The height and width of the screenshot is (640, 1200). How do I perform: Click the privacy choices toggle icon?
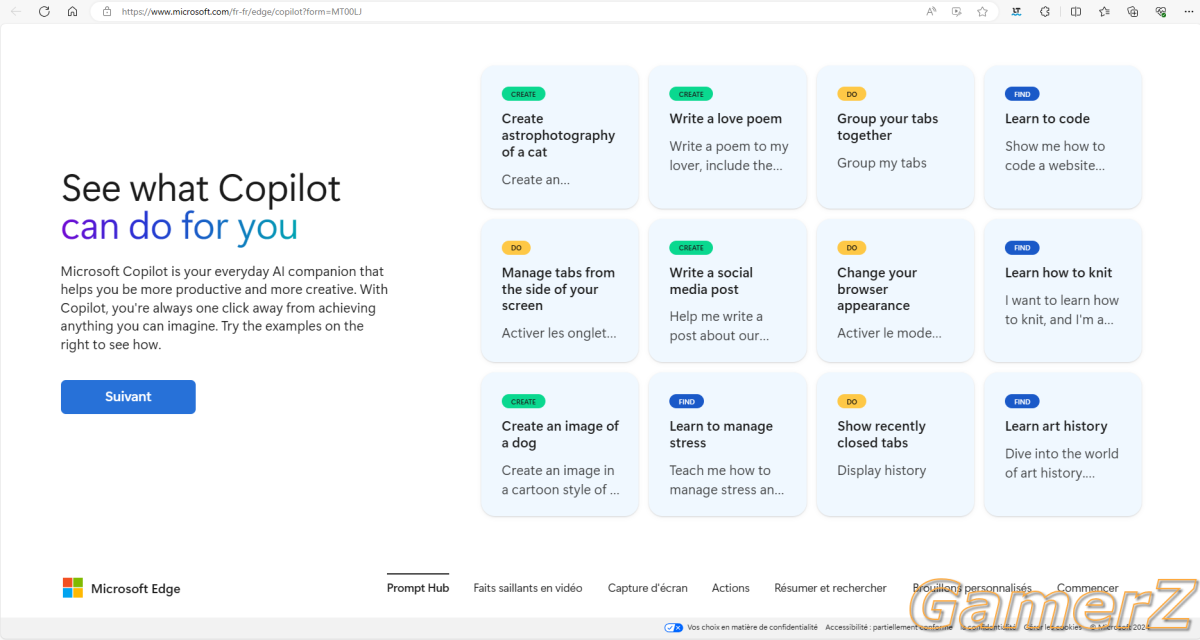click(x=673, y=627)
